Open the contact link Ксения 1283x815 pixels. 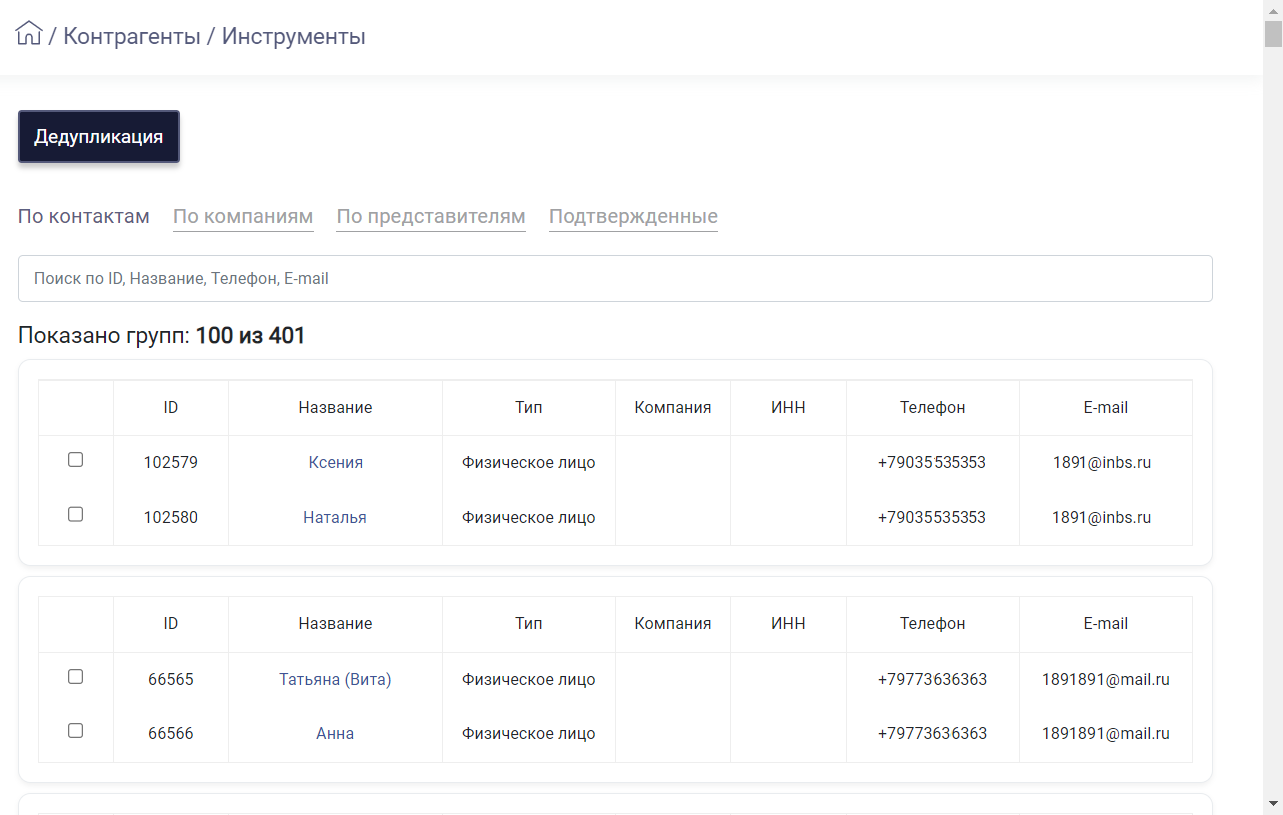click(x=335, y=462)
